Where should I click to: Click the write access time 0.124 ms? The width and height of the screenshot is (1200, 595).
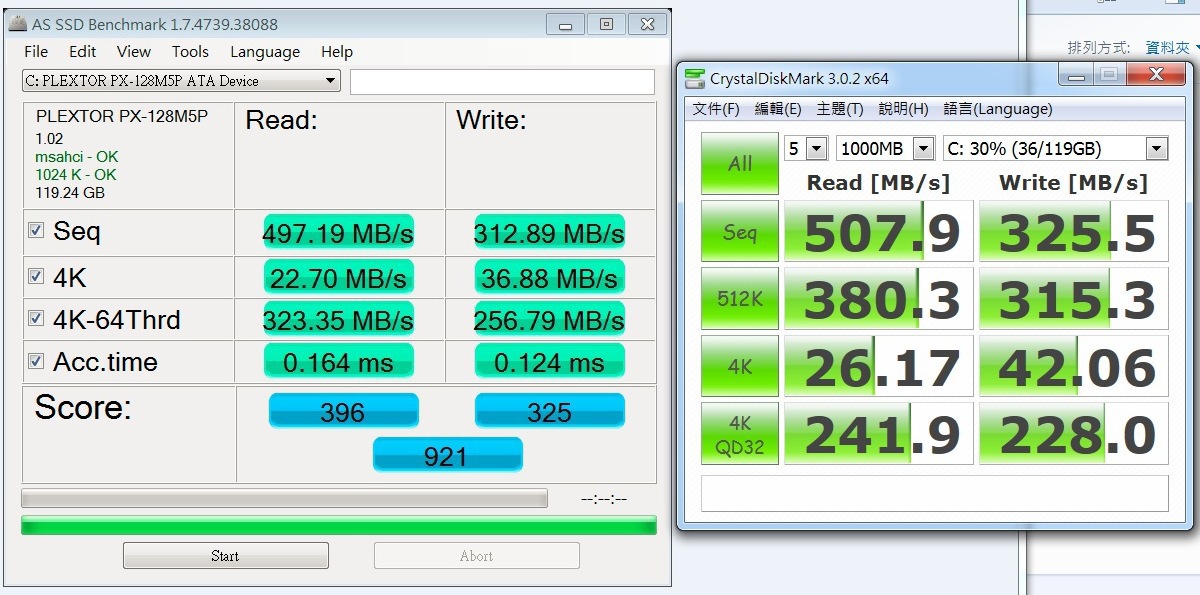(x=550, y=362)
